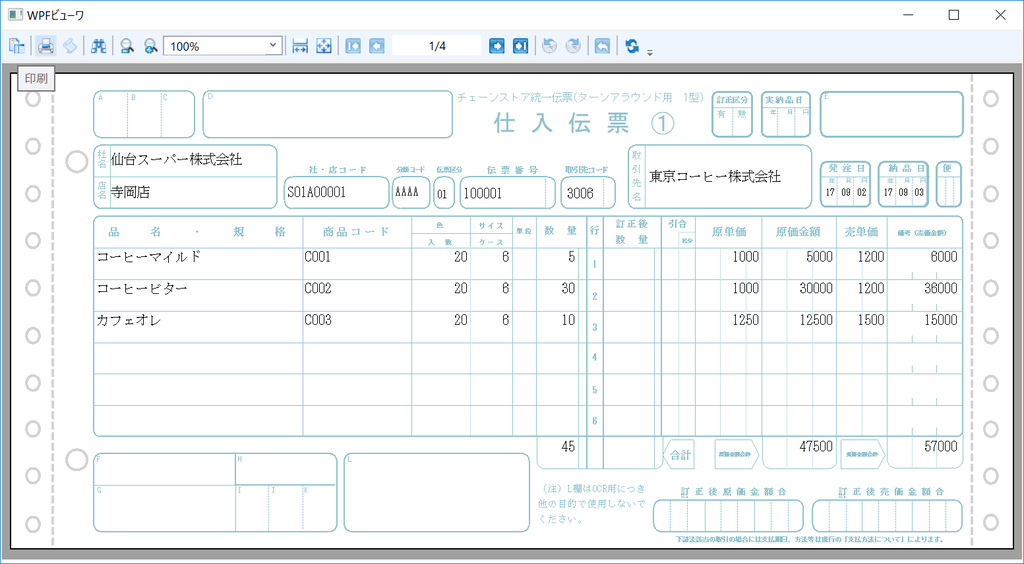The height and width of the screenshot is (564, 1024).
Task: Click the retail amount 15000
Action: click(x=941, y=320)
